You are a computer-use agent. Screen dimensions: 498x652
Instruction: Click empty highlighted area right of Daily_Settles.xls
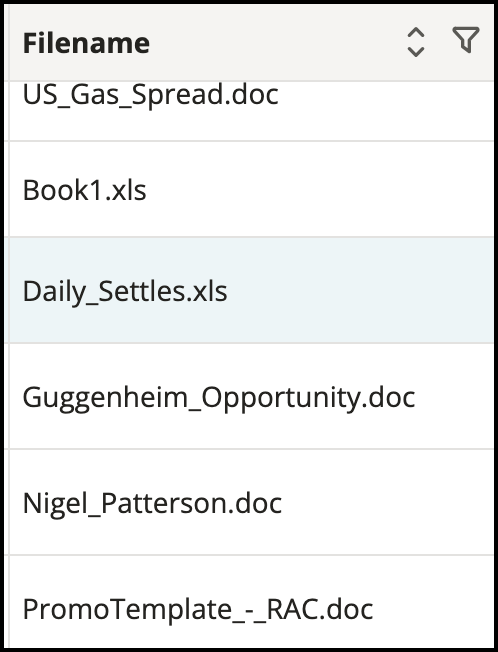click(x=360, y=291)
